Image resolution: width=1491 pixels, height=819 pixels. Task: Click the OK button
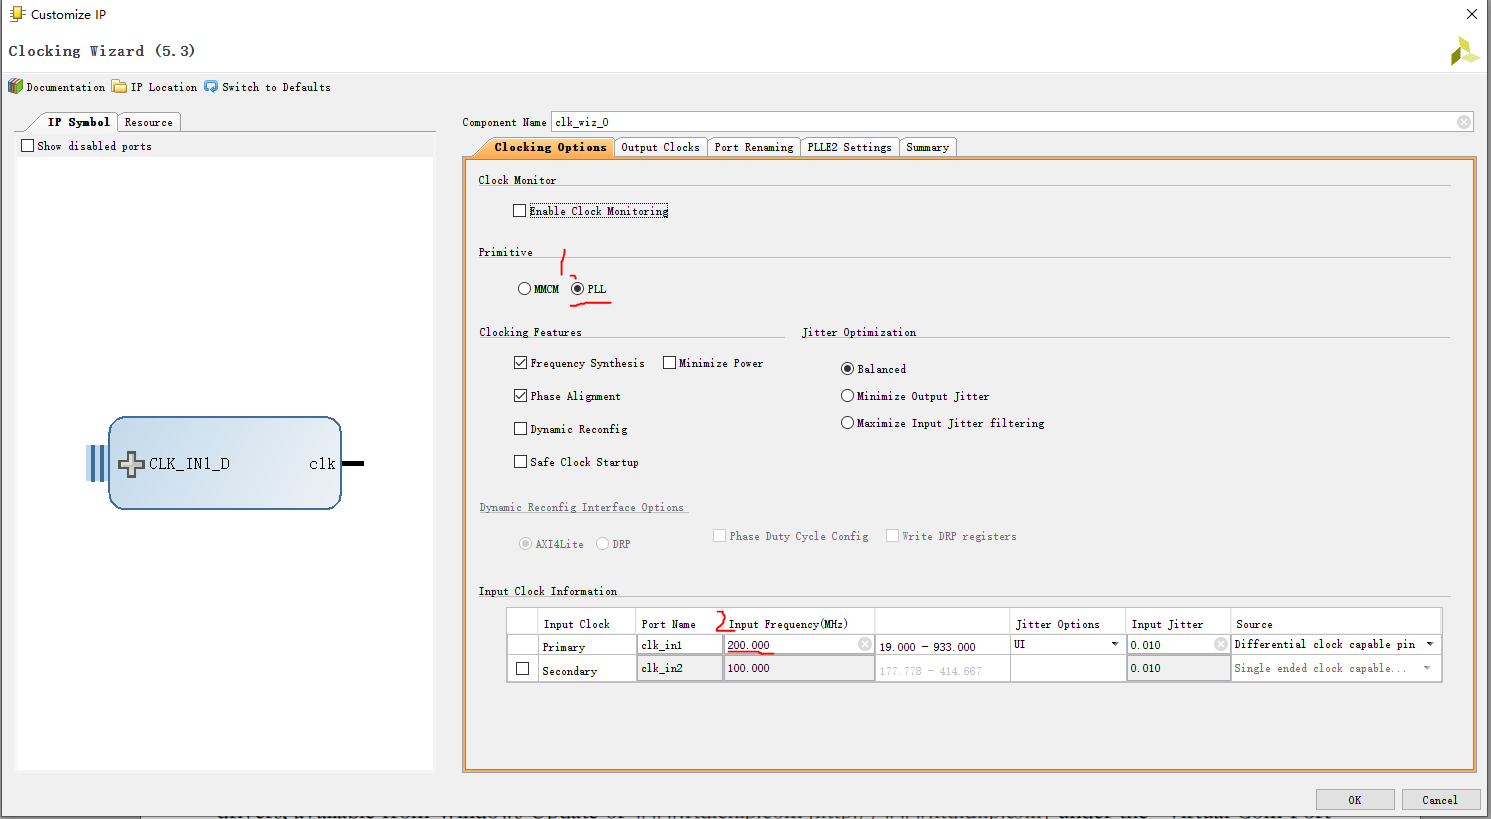tap(1355, 800)
